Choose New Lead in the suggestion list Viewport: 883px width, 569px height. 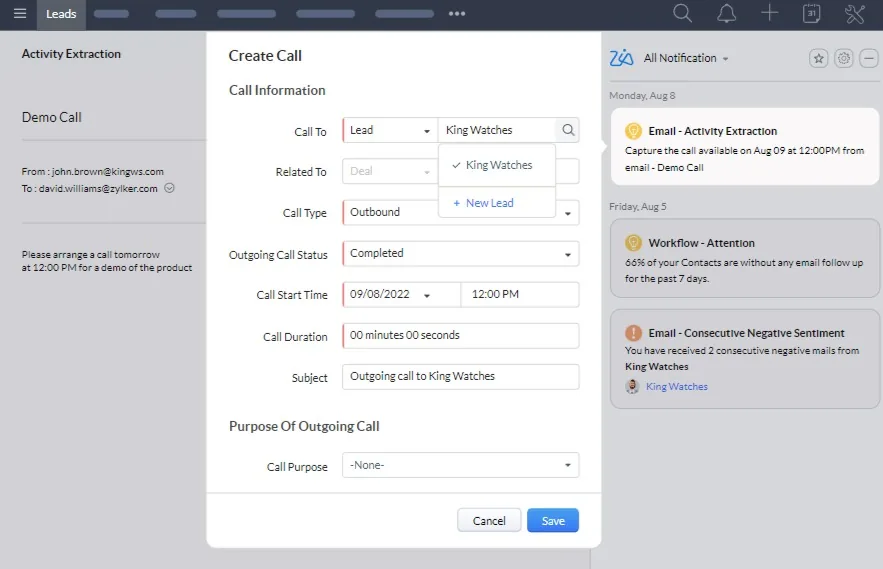point(497,203)
